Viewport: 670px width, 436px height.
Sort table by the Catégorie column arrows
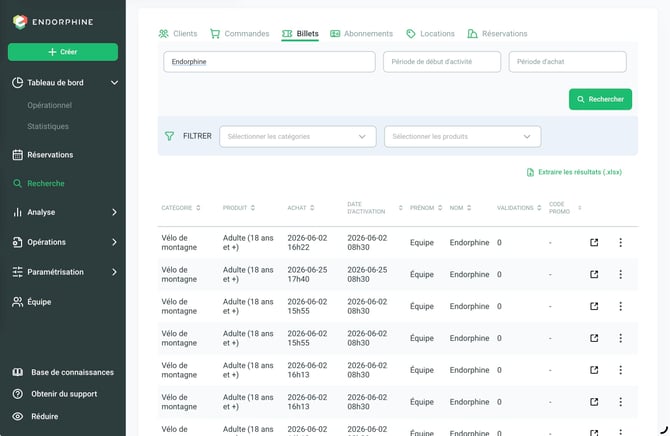pos(198,208)
